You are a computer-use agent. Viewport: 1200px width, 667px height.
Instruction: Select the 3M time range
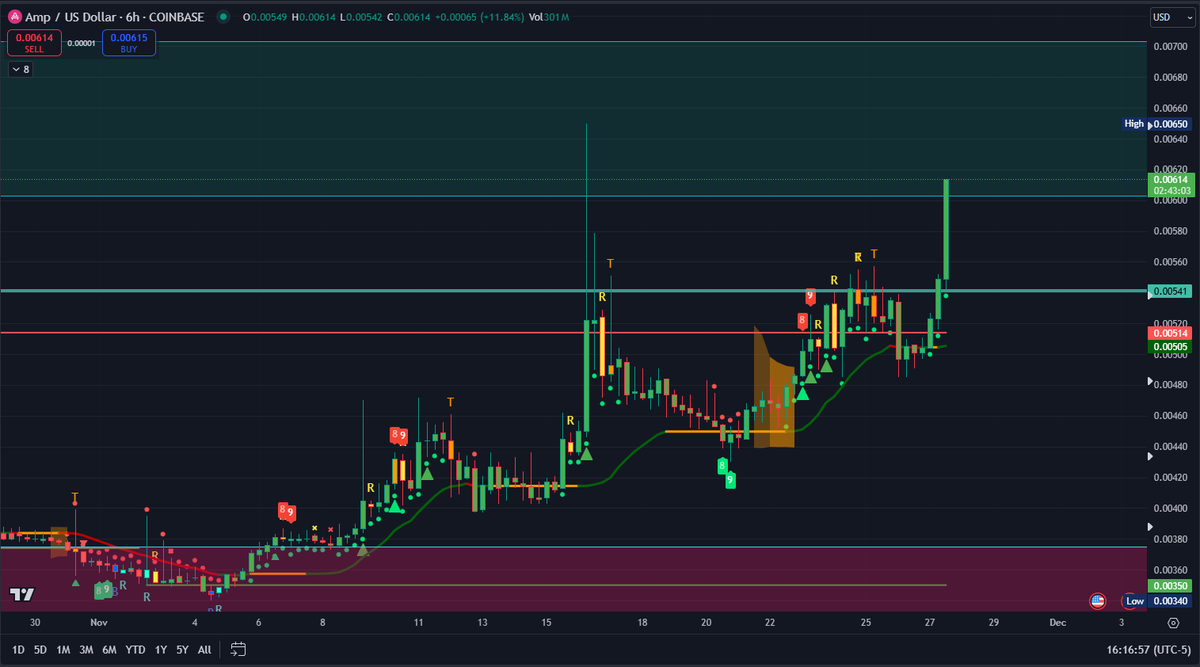[x=86, y=650]
